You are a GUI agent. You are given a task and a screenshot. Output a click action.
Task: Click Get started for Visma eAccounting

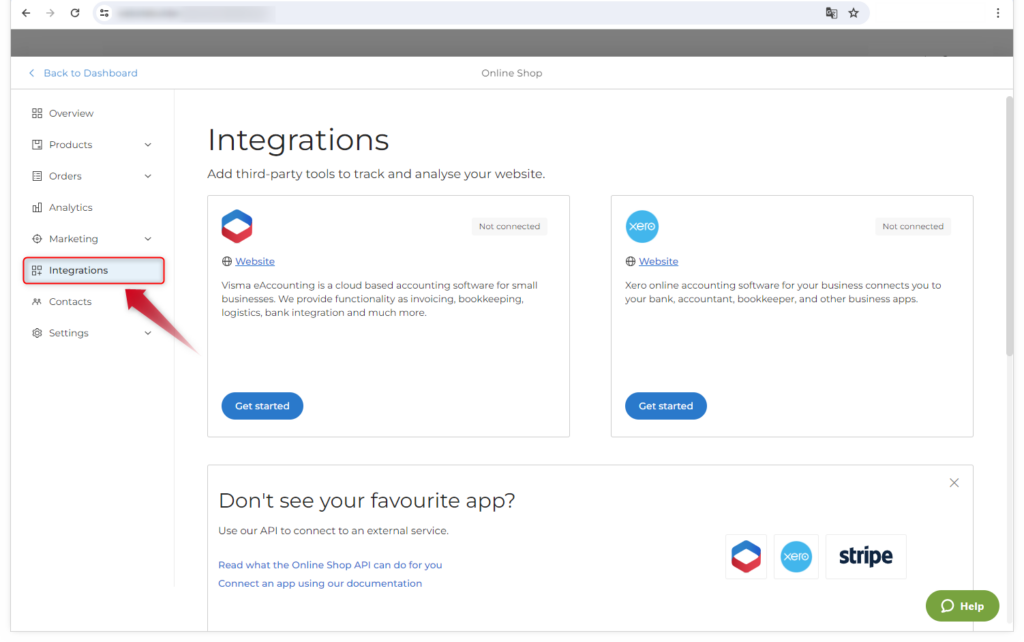click(x=262, y=406)
